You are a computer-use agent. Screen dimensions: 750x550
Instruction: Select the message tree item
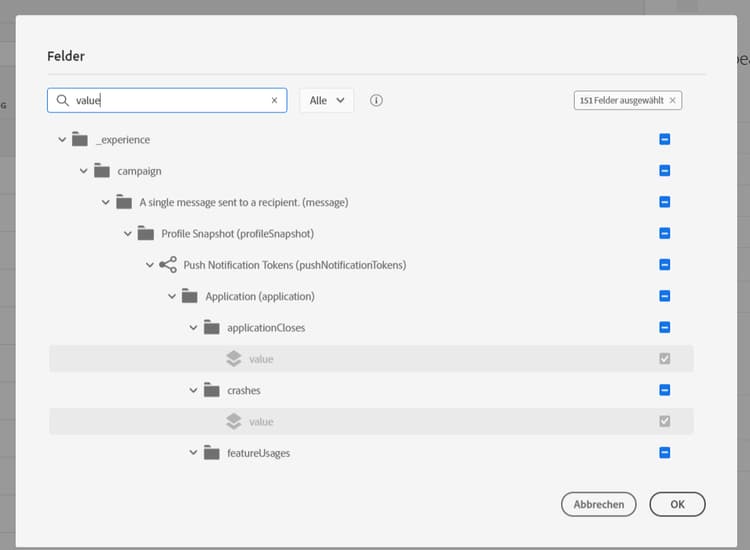click(243, 202)
